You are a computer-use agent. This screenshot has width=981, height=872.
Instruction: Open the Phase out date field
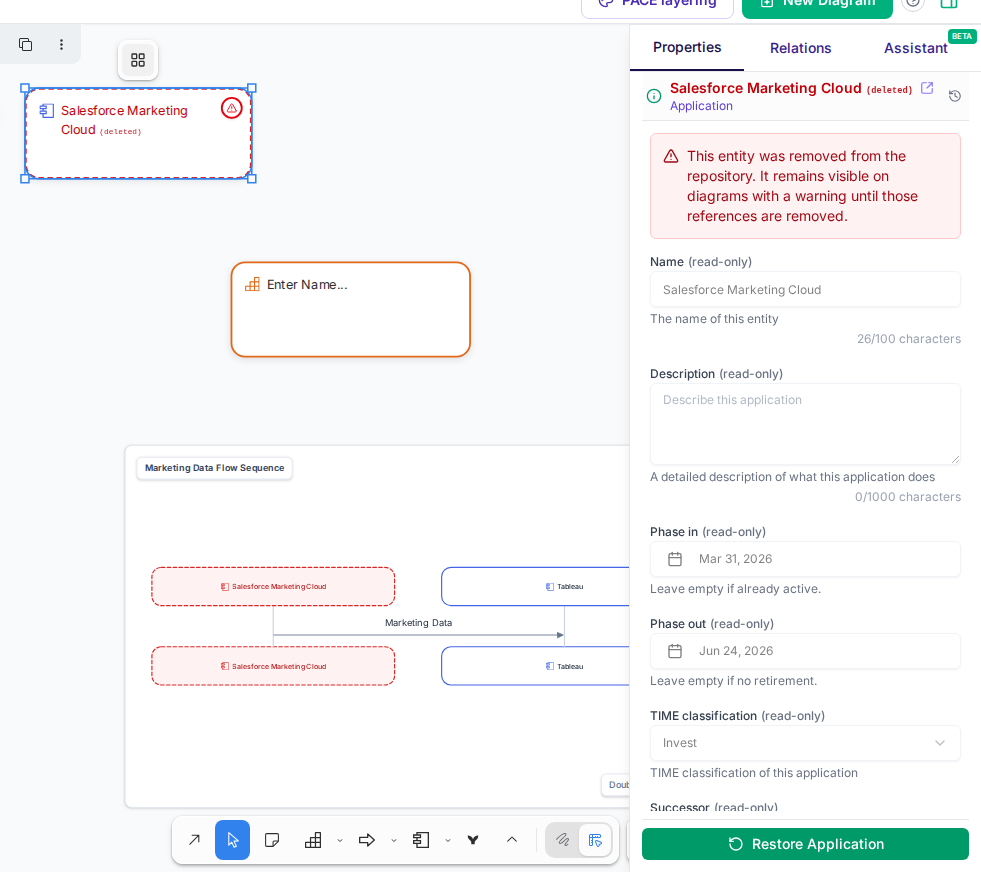click(x=805, y=651)
